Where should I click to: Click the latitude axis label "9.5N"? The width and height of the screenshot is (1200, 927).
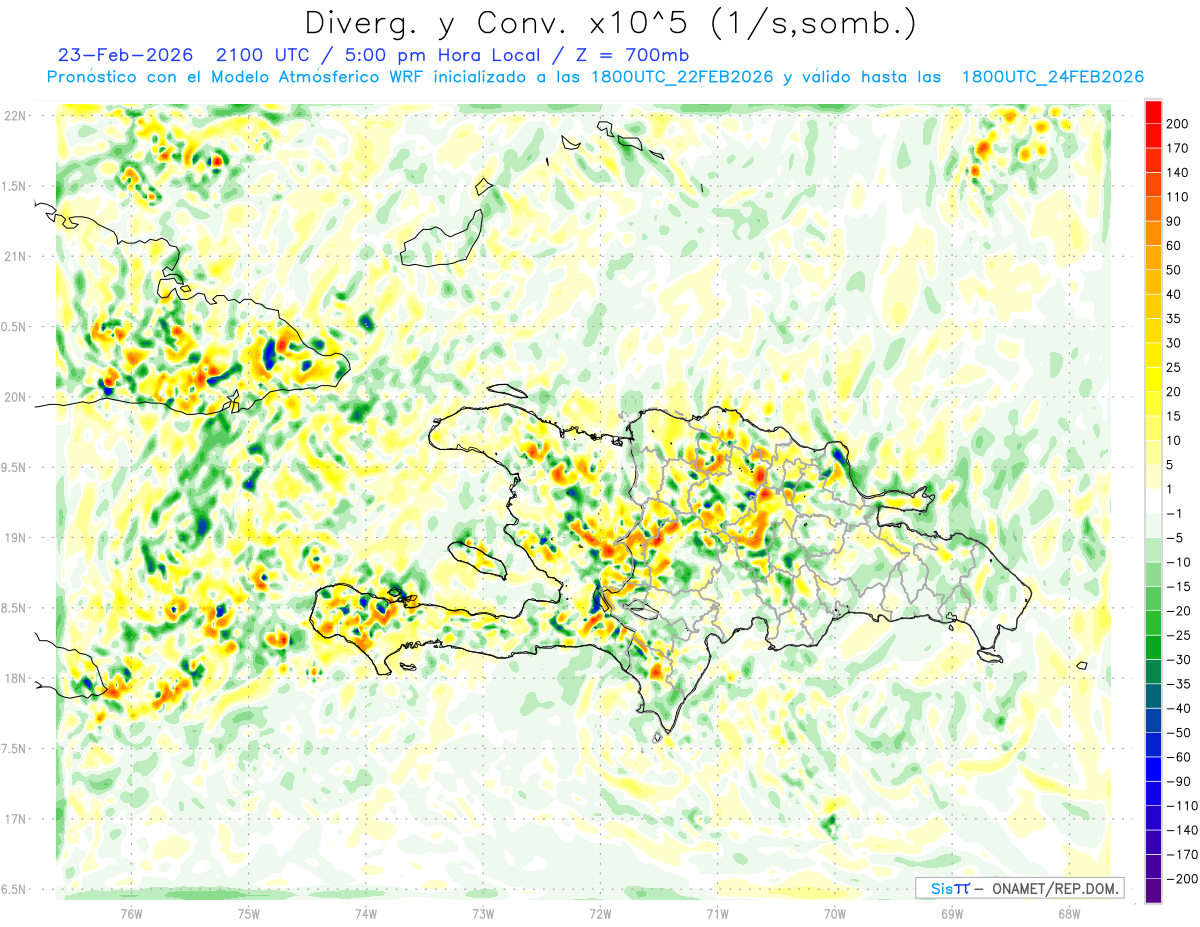pyautogui.click(x=14, y=467)
